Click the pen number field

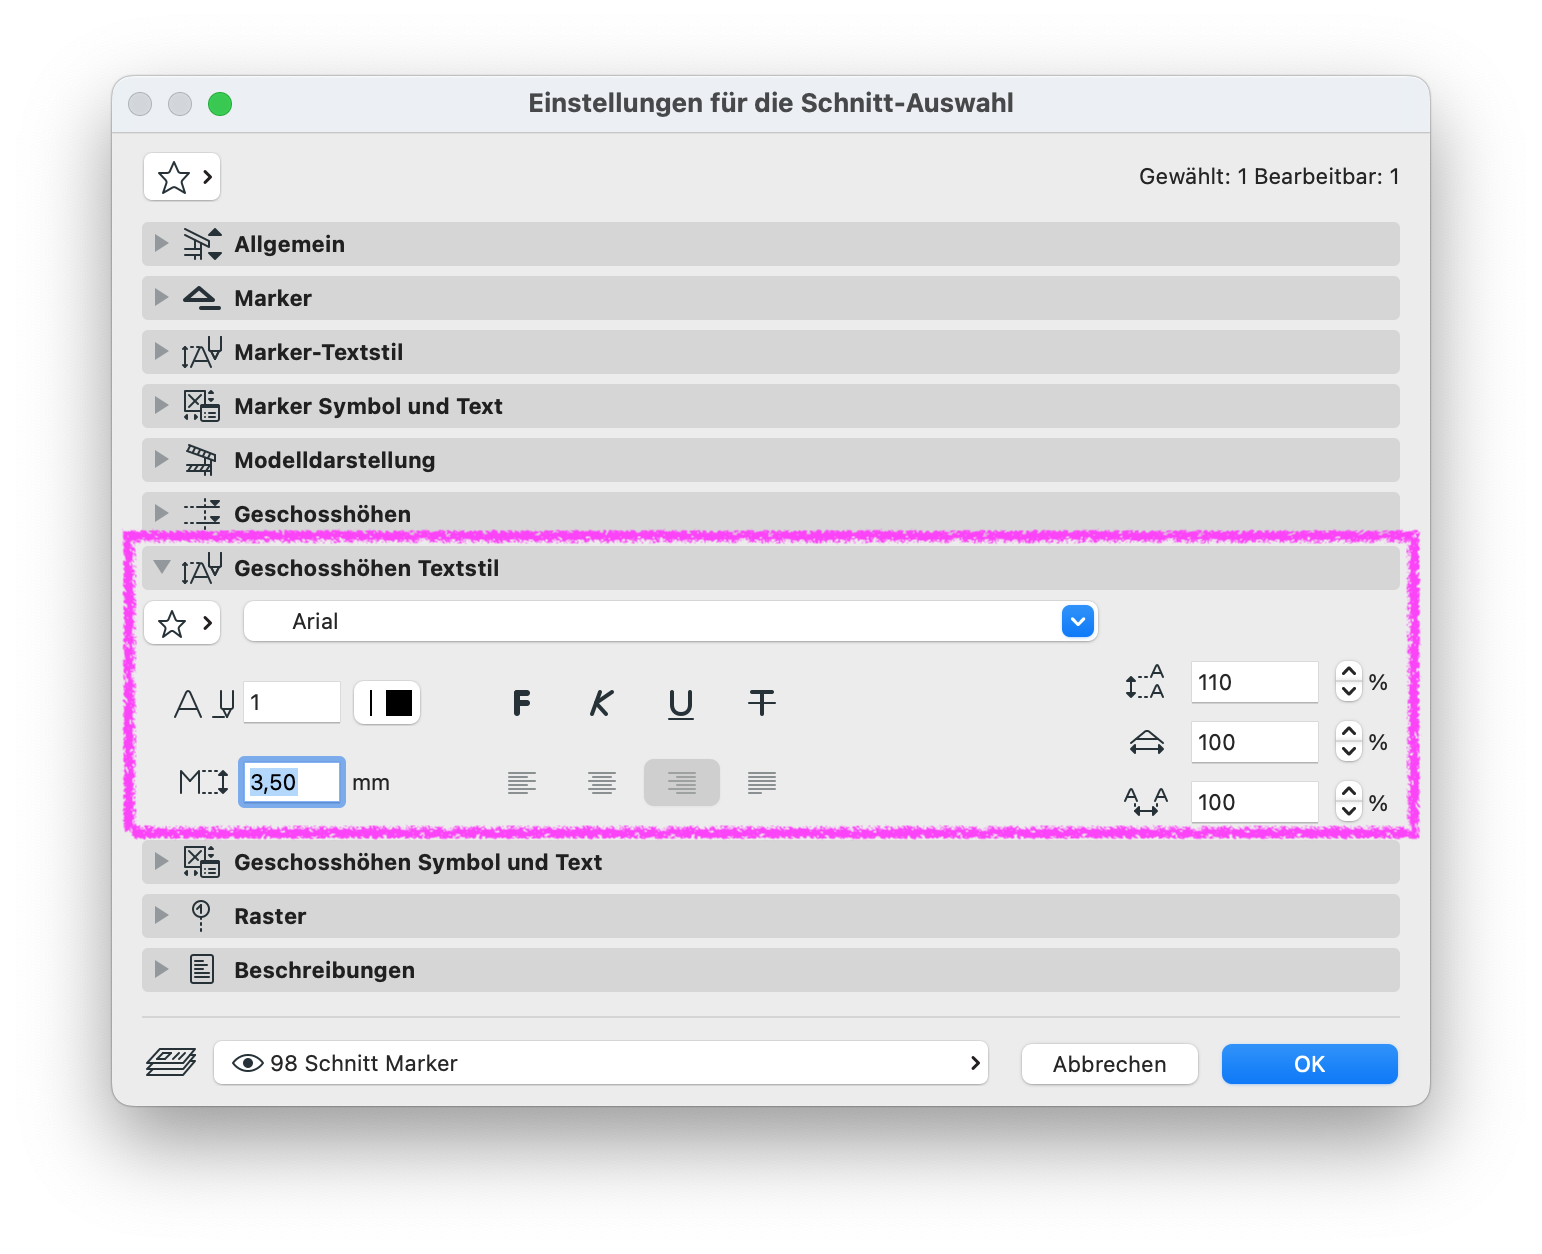coord(292,703)
